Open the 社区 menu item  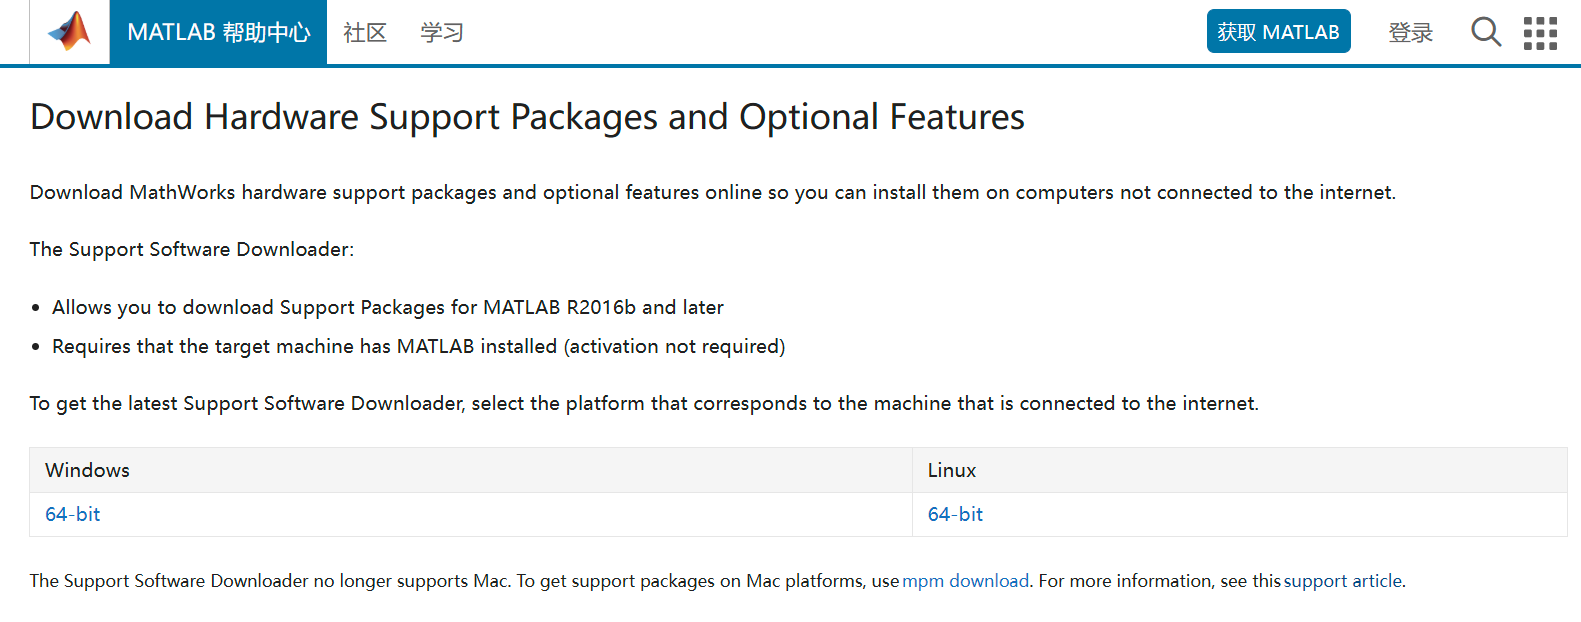[x=365, y=33]
